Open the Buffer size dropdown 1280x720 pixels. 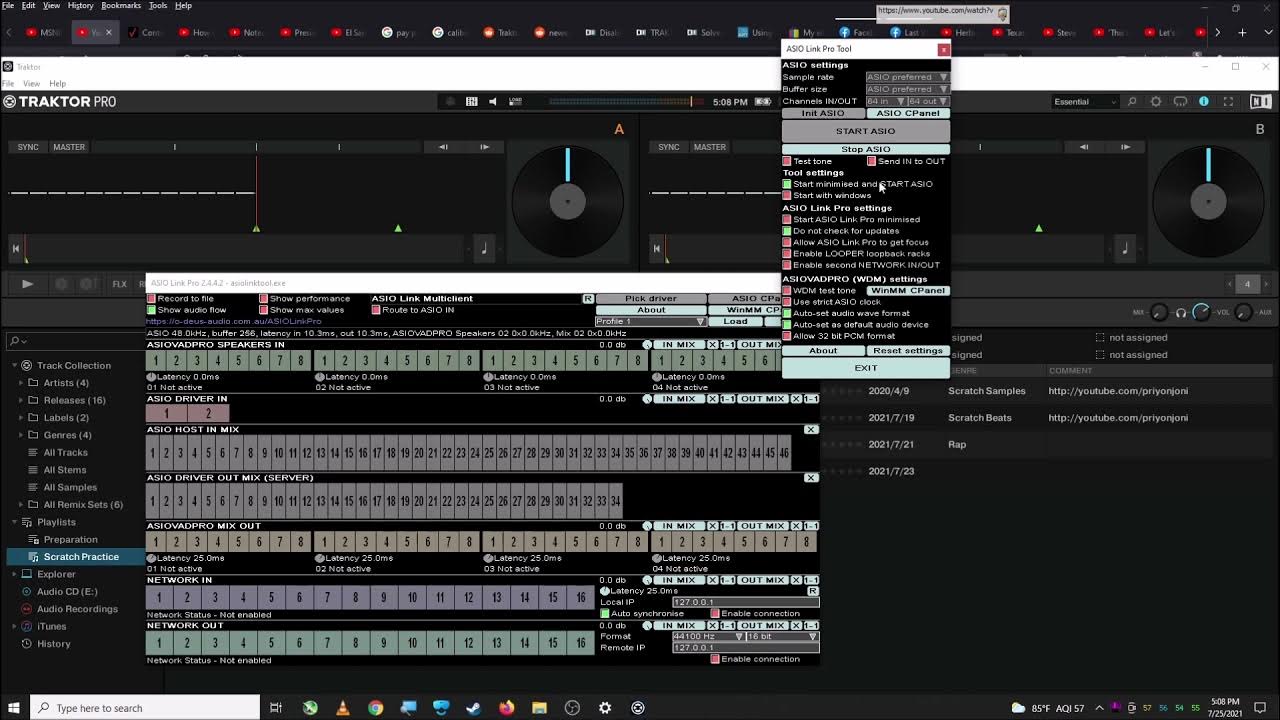pyautogui.click(x=907, y=89)
